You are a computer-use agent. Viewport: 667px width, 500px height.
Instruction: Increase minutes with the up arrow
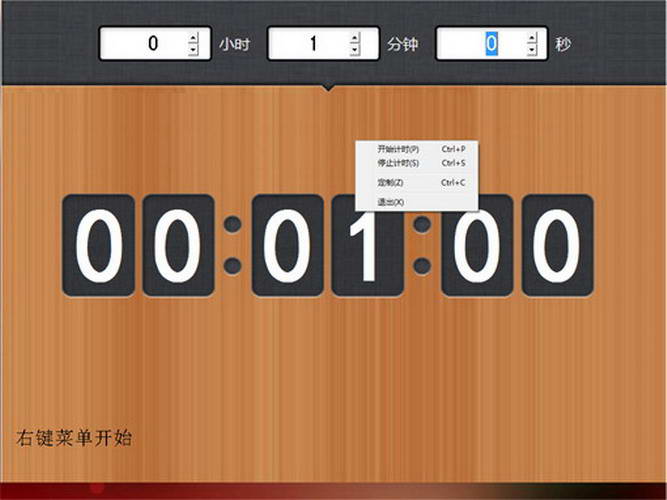(x=354, y=38)
